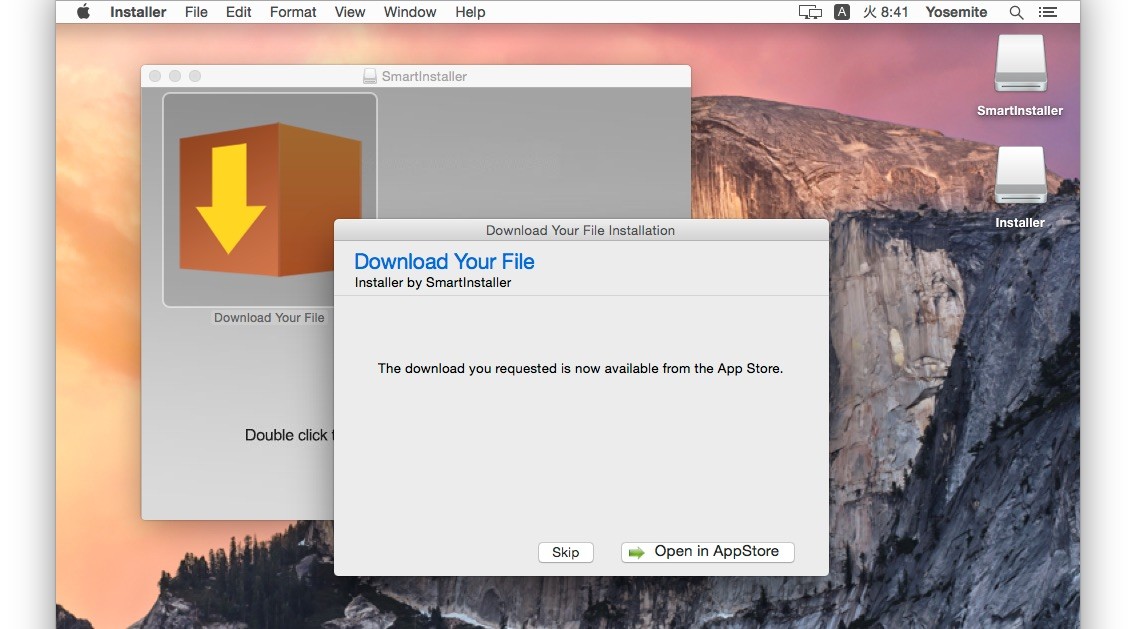Open the Format menu

[293, 12]
